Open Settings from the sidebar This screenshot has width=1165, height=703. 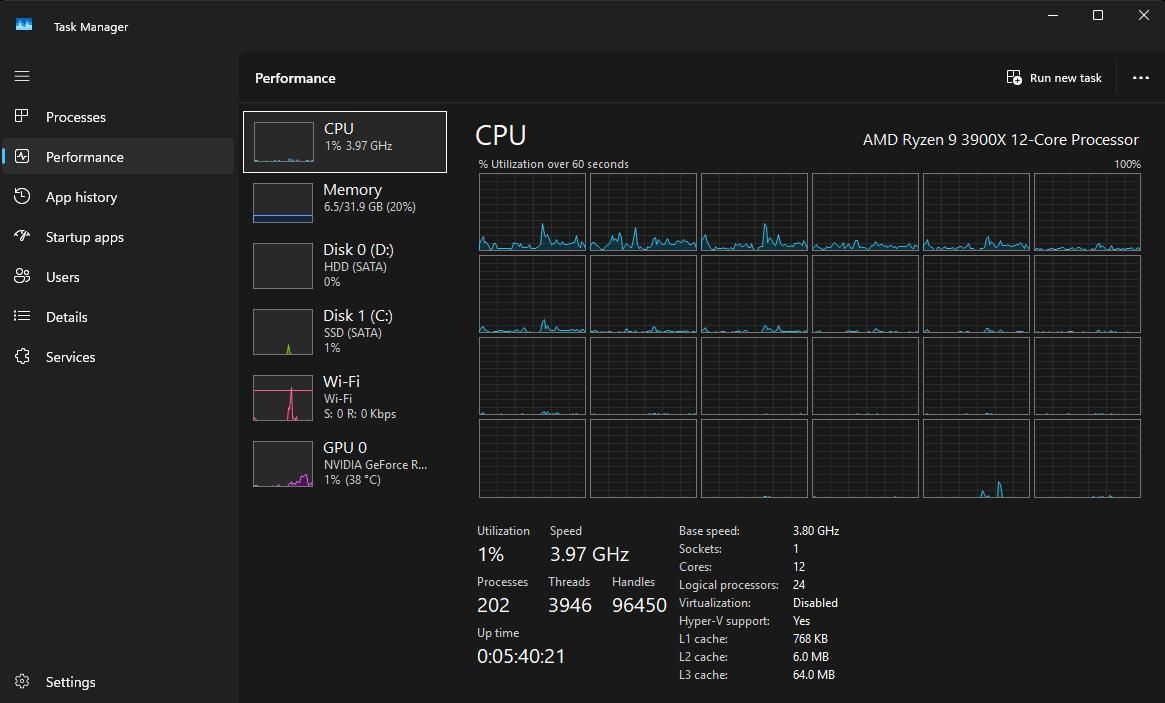(118, 681)
